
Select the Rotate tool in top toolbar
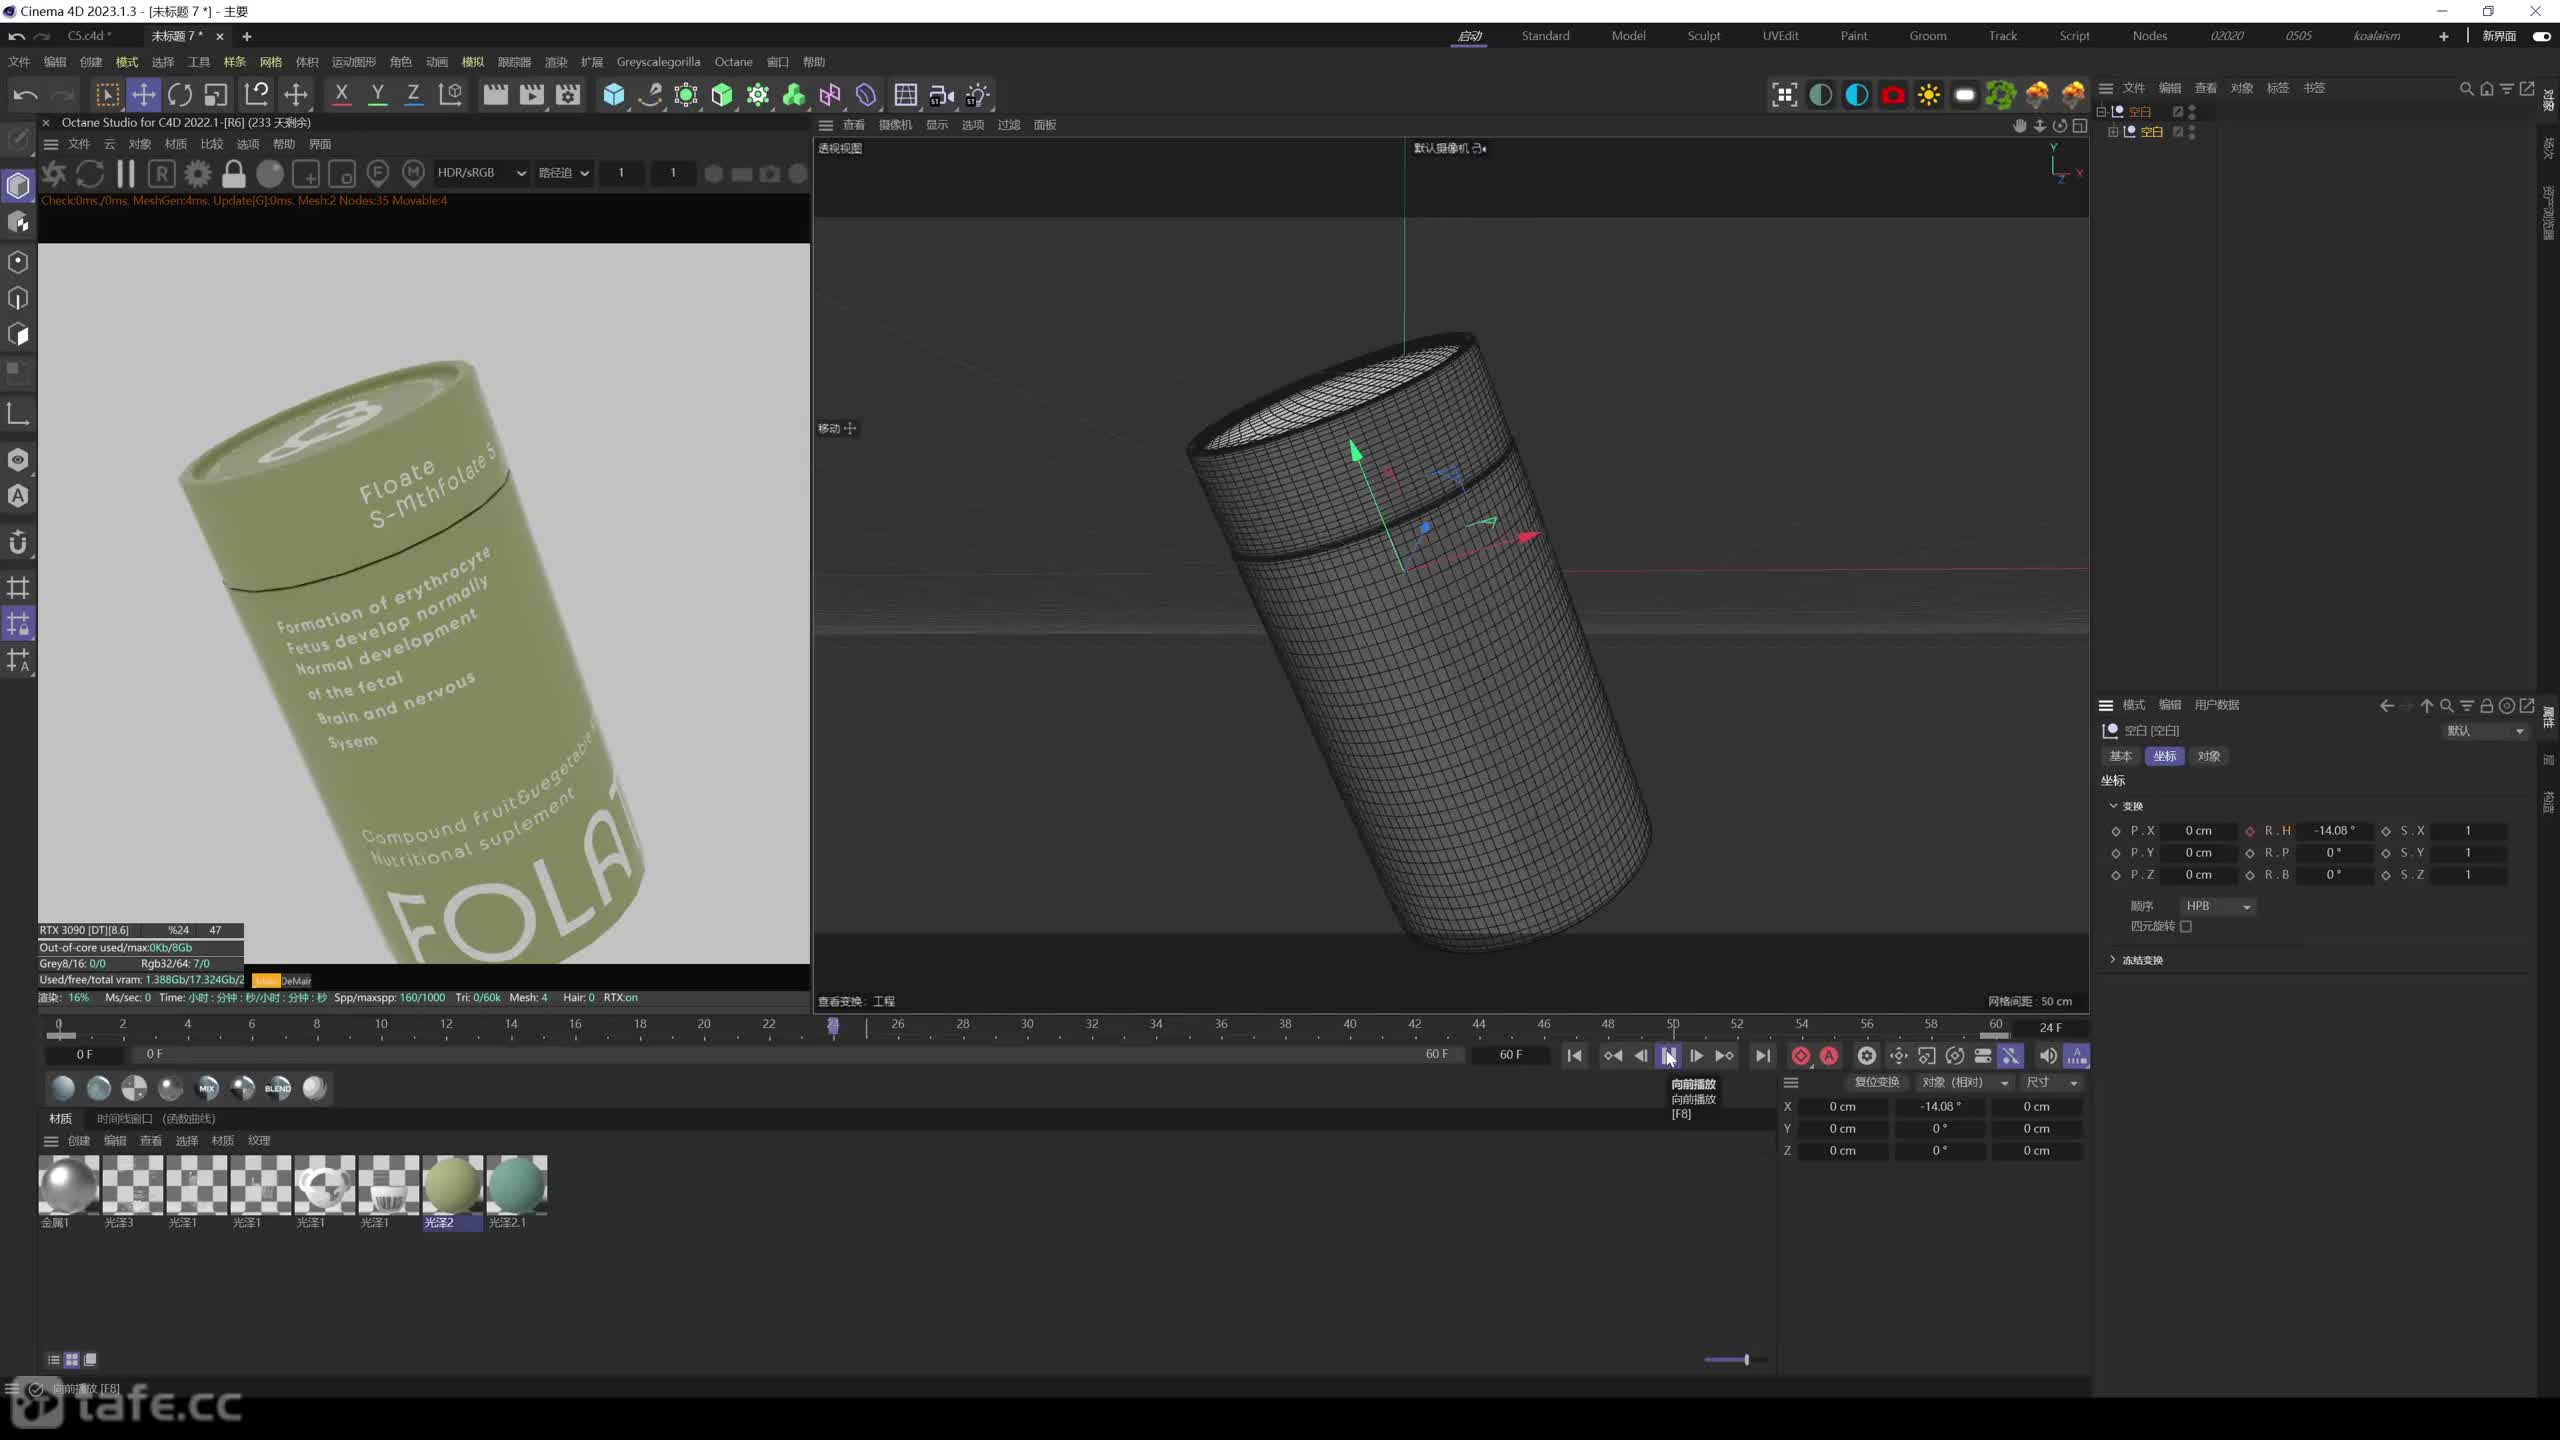(180, 95)
